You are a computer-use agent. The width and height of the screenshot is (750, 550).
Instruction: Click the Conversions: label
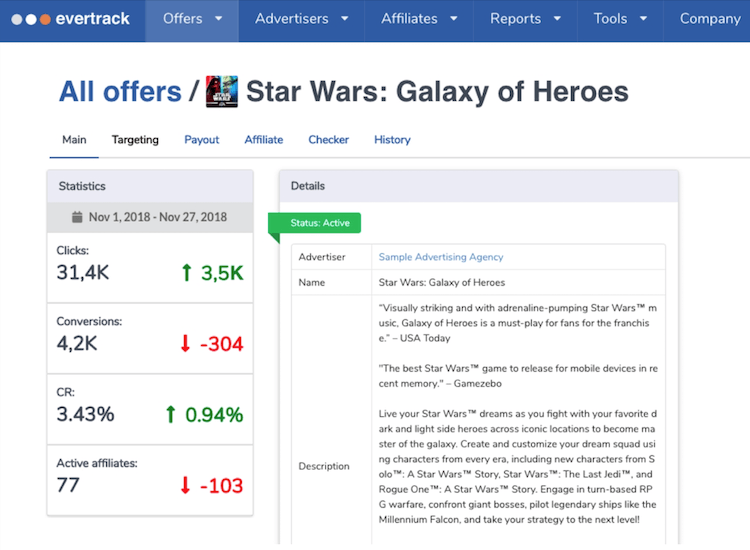coord(89,321)
